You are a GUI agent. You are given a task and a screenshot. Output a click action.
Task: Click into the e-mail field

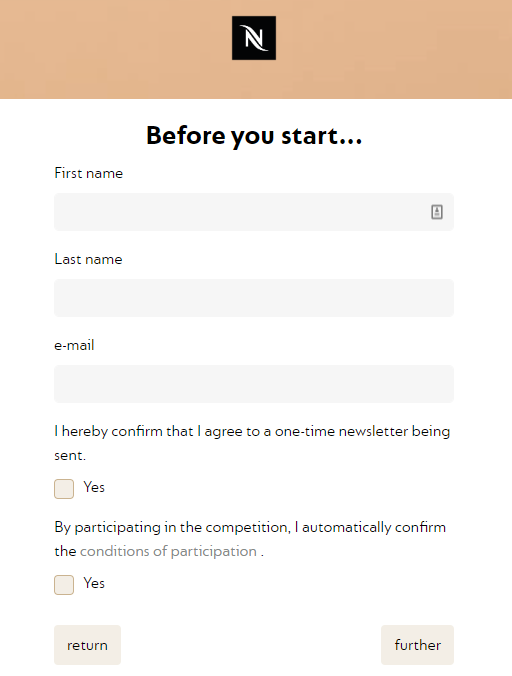(254, 384)
